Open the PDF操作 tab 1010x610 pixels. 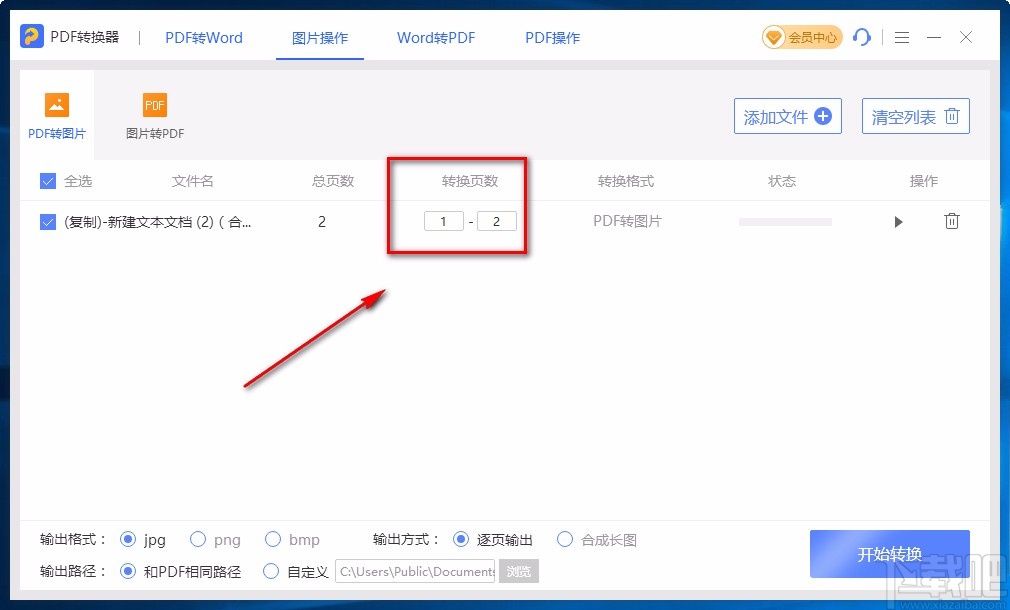click(551, 37)
